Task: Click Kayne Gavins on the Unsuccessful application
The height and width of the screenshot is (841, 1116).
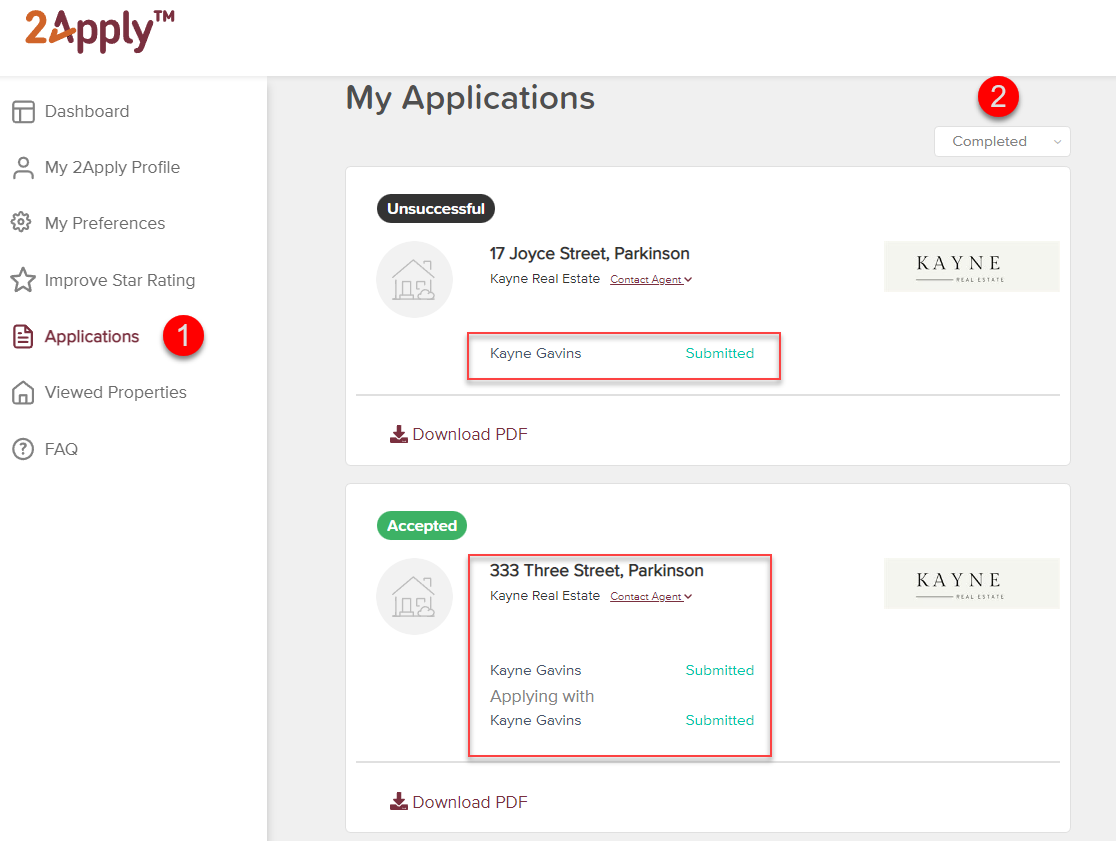Action: [535, 354]
